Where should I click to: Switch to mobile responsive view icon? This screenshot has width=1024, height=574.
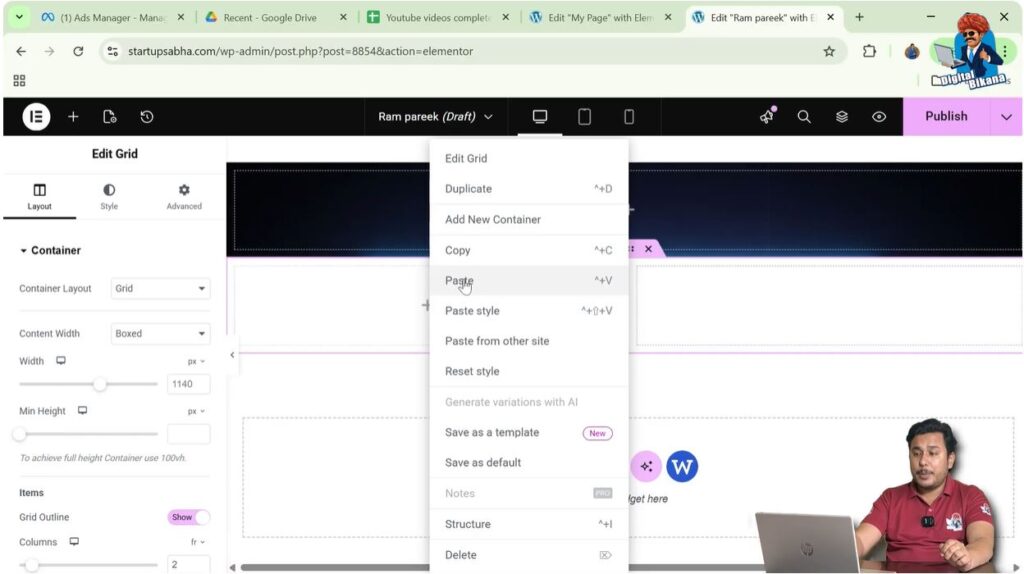(x=629, y=117)
